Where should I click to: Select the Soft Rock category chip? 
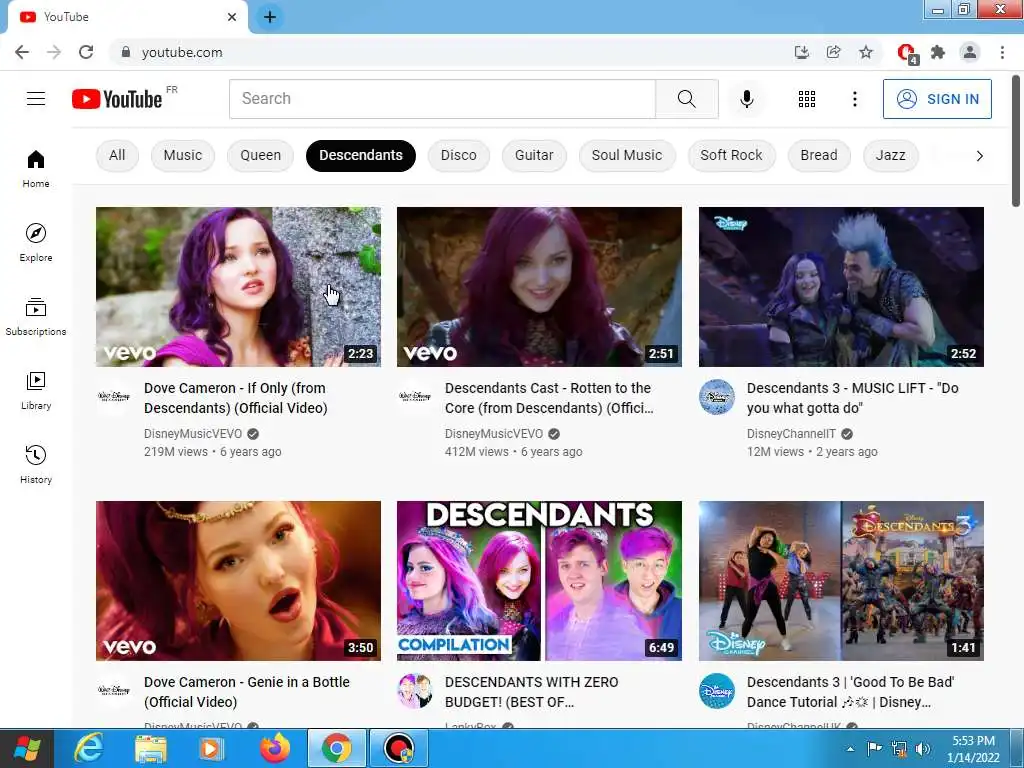tap(731, 155)
